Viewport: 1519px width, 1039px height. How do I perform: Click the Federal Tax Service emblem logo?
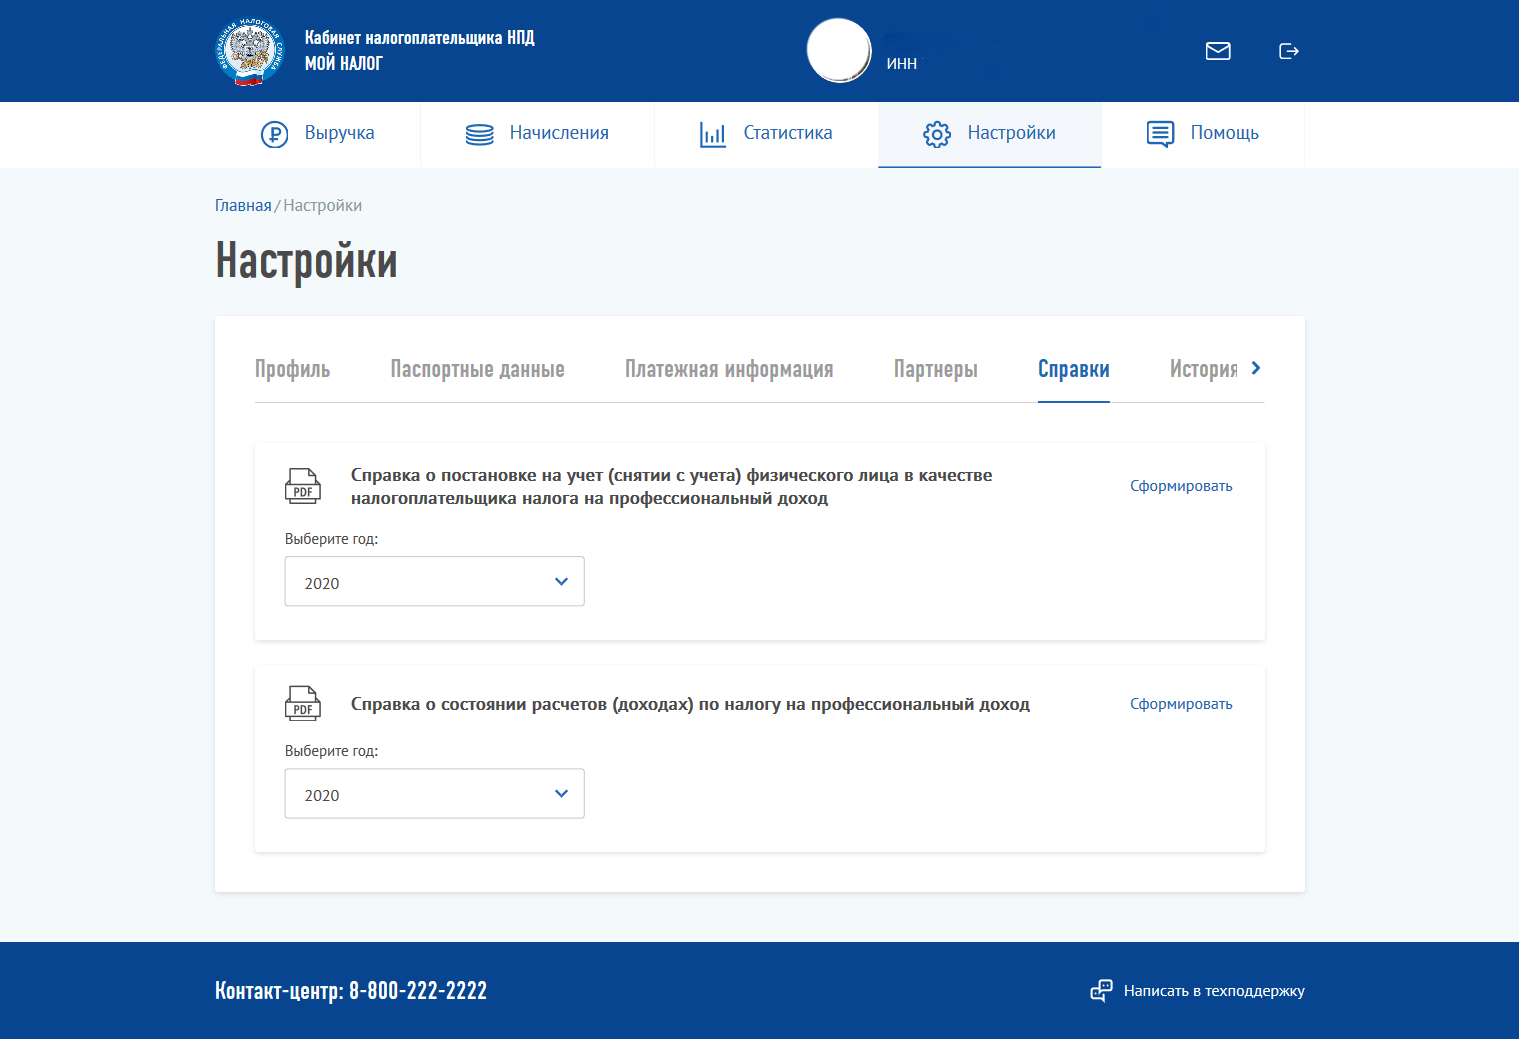[250, 51]
